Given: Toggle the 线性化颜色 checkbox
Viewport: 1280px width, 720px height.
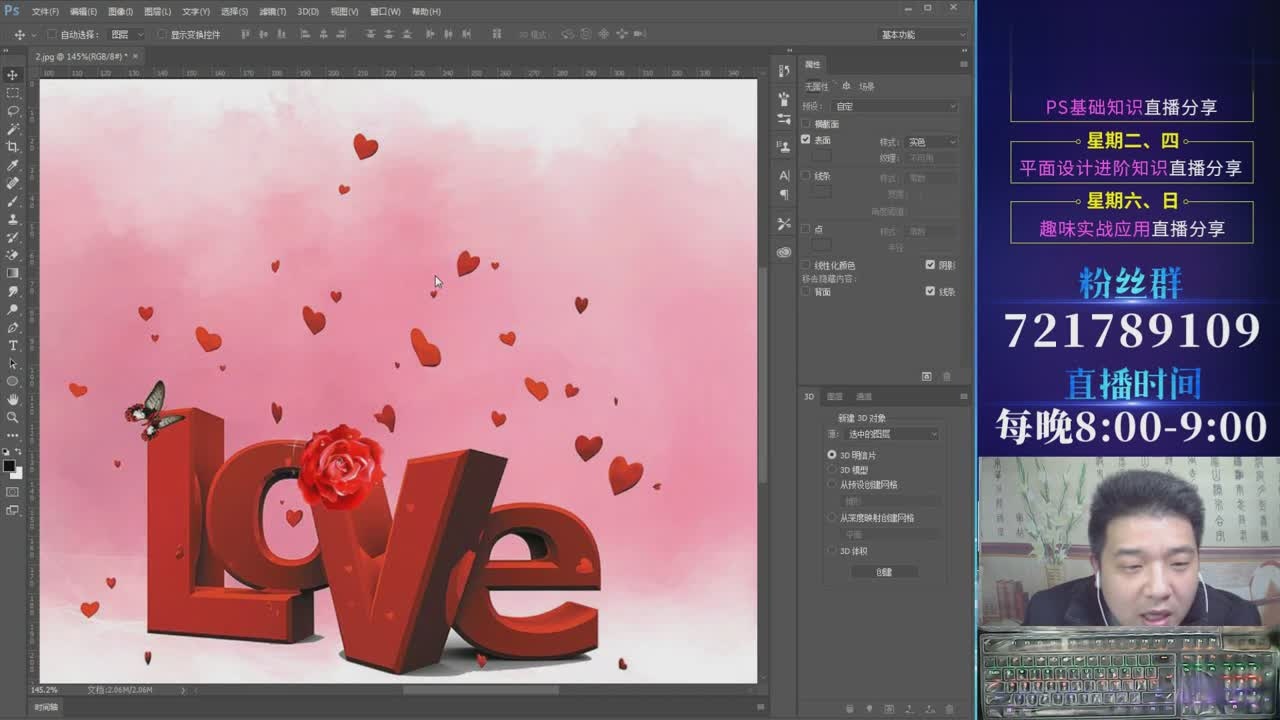Looking at the screenshot, I should coord(806,265).
